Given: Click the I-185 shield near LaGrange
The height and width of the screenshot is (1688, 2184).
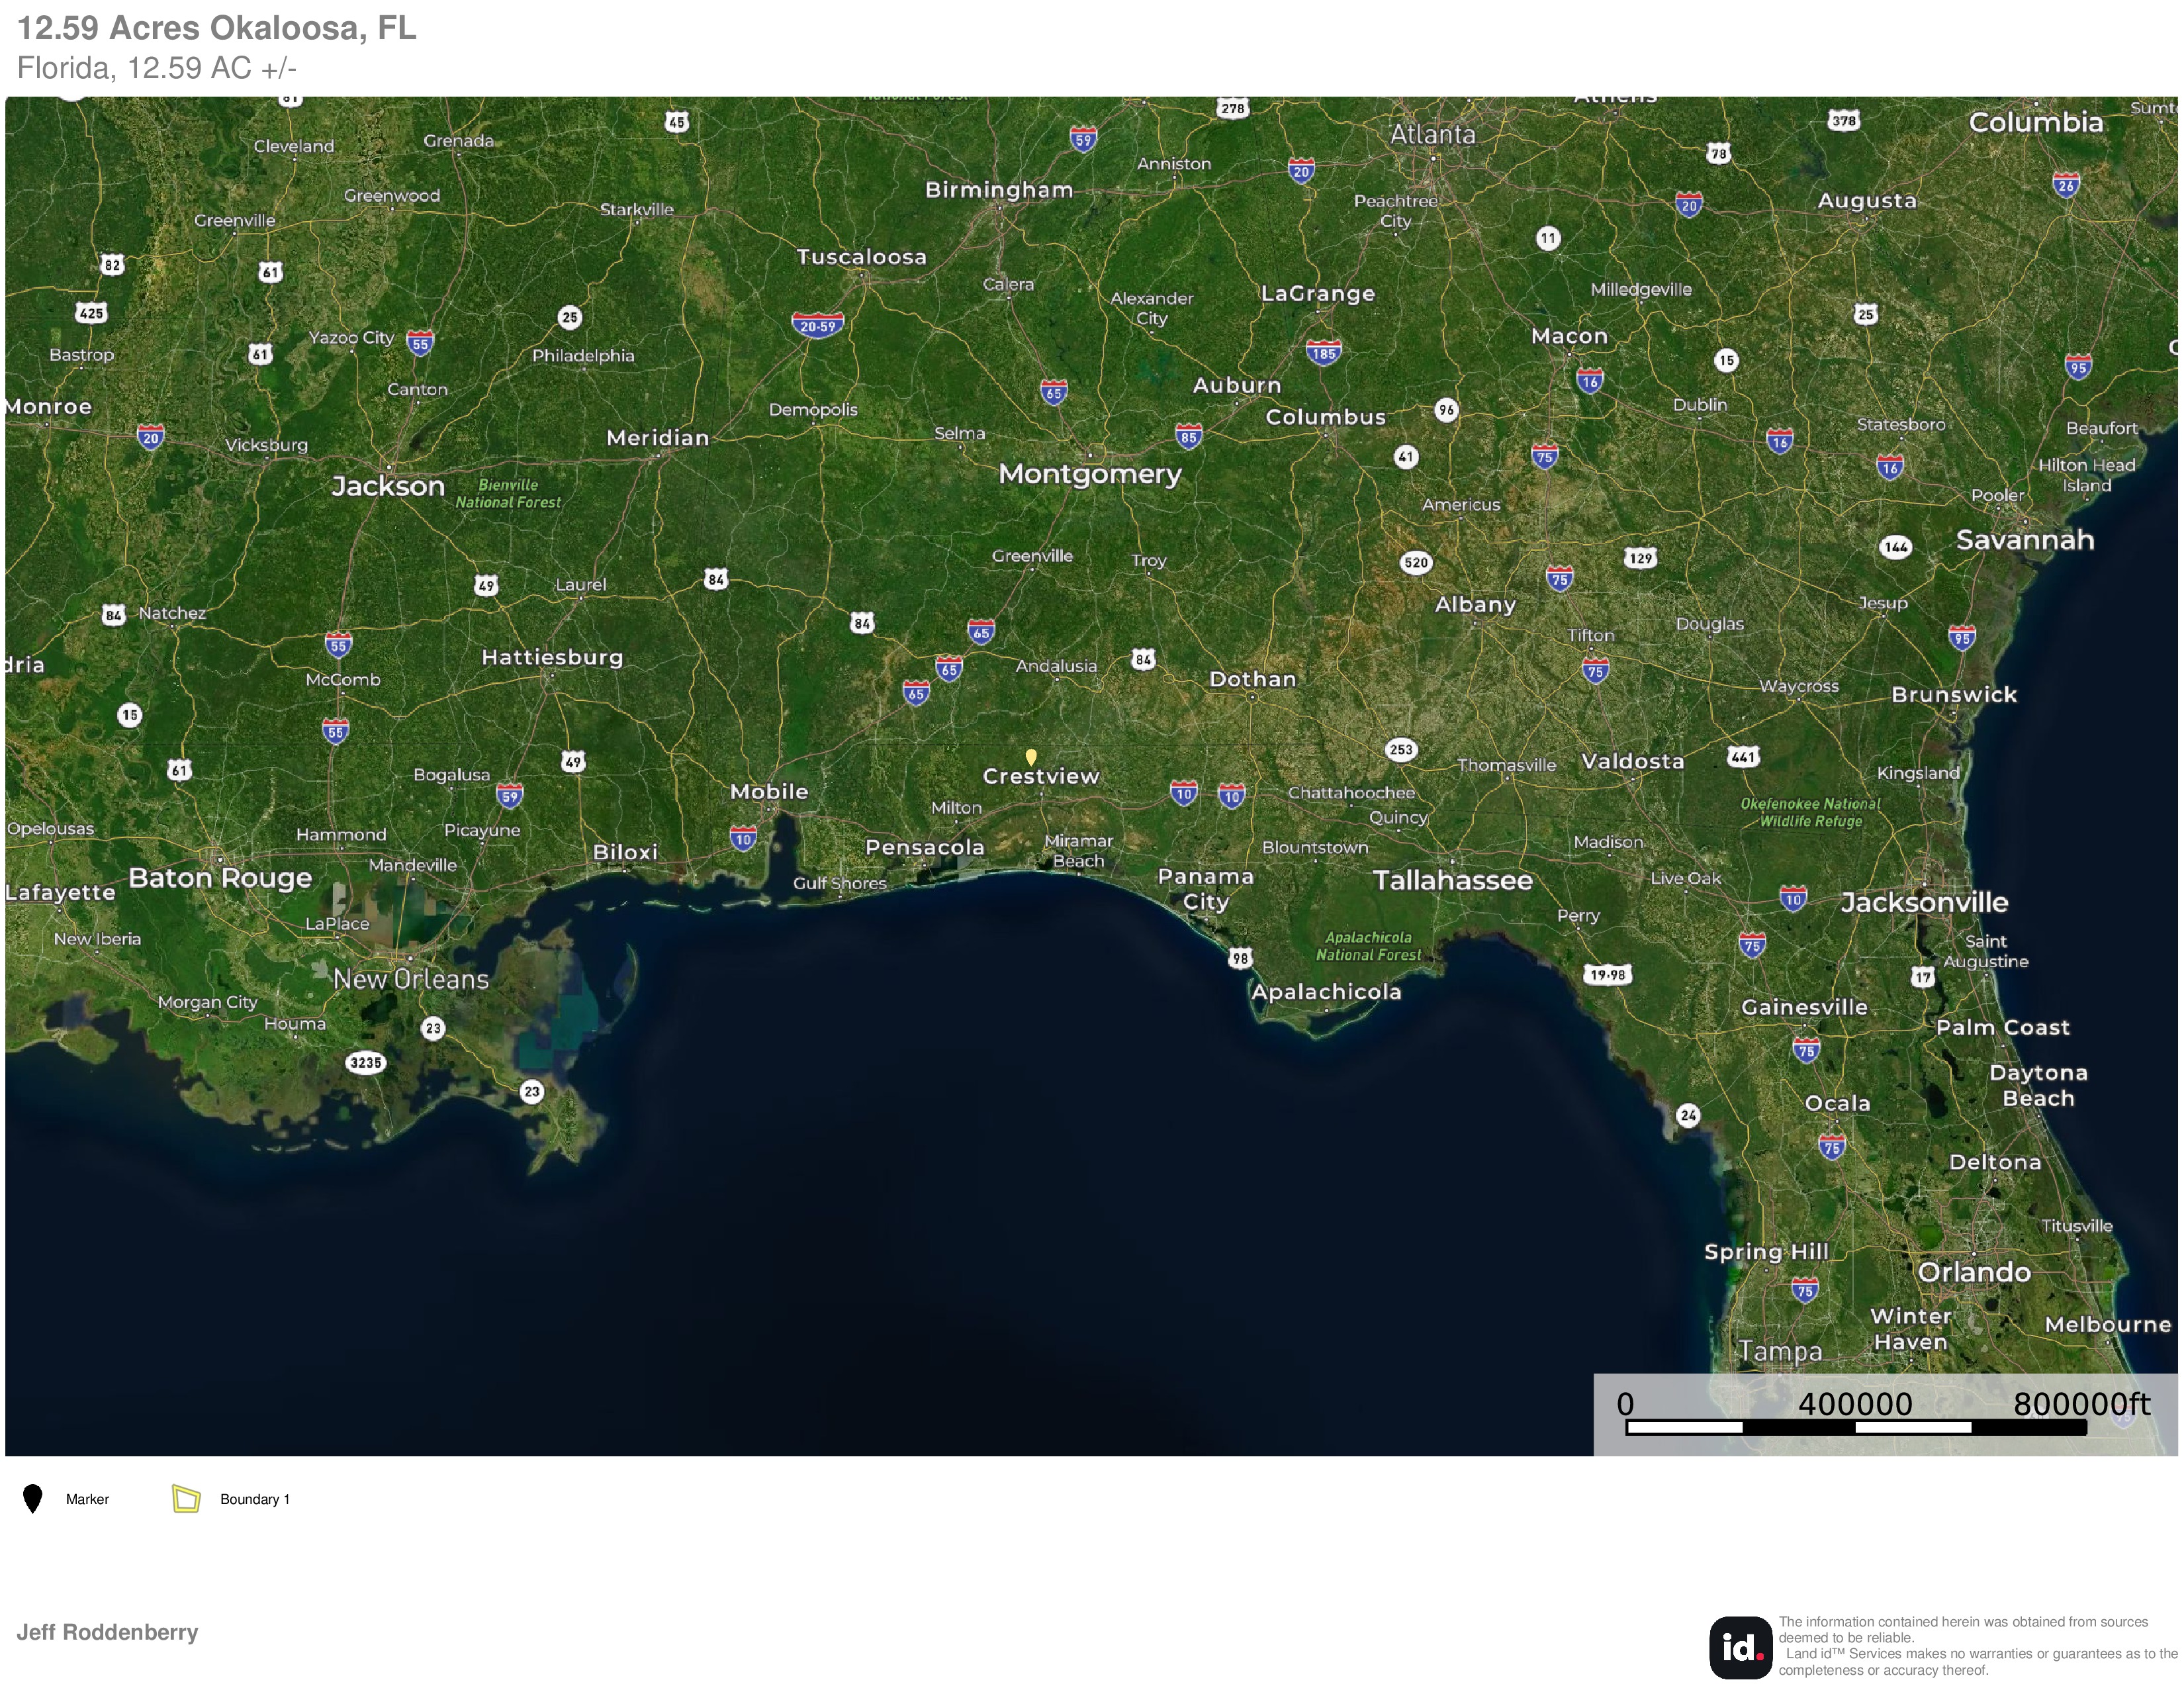Looking at the screenshot, I should coord(1323,352).
